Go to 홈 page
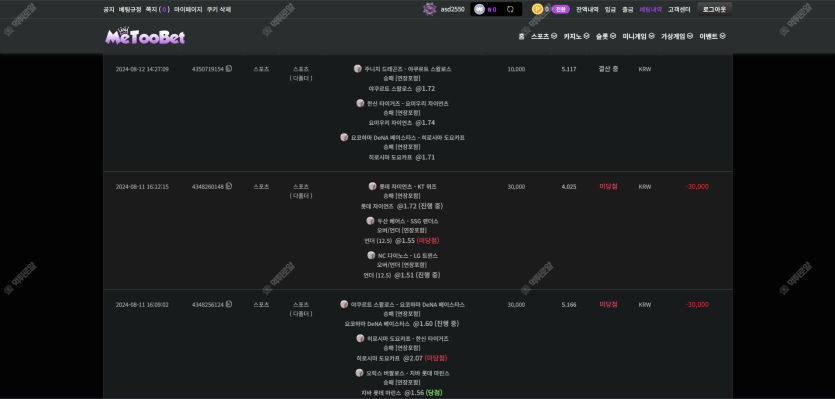 (521, 36)
